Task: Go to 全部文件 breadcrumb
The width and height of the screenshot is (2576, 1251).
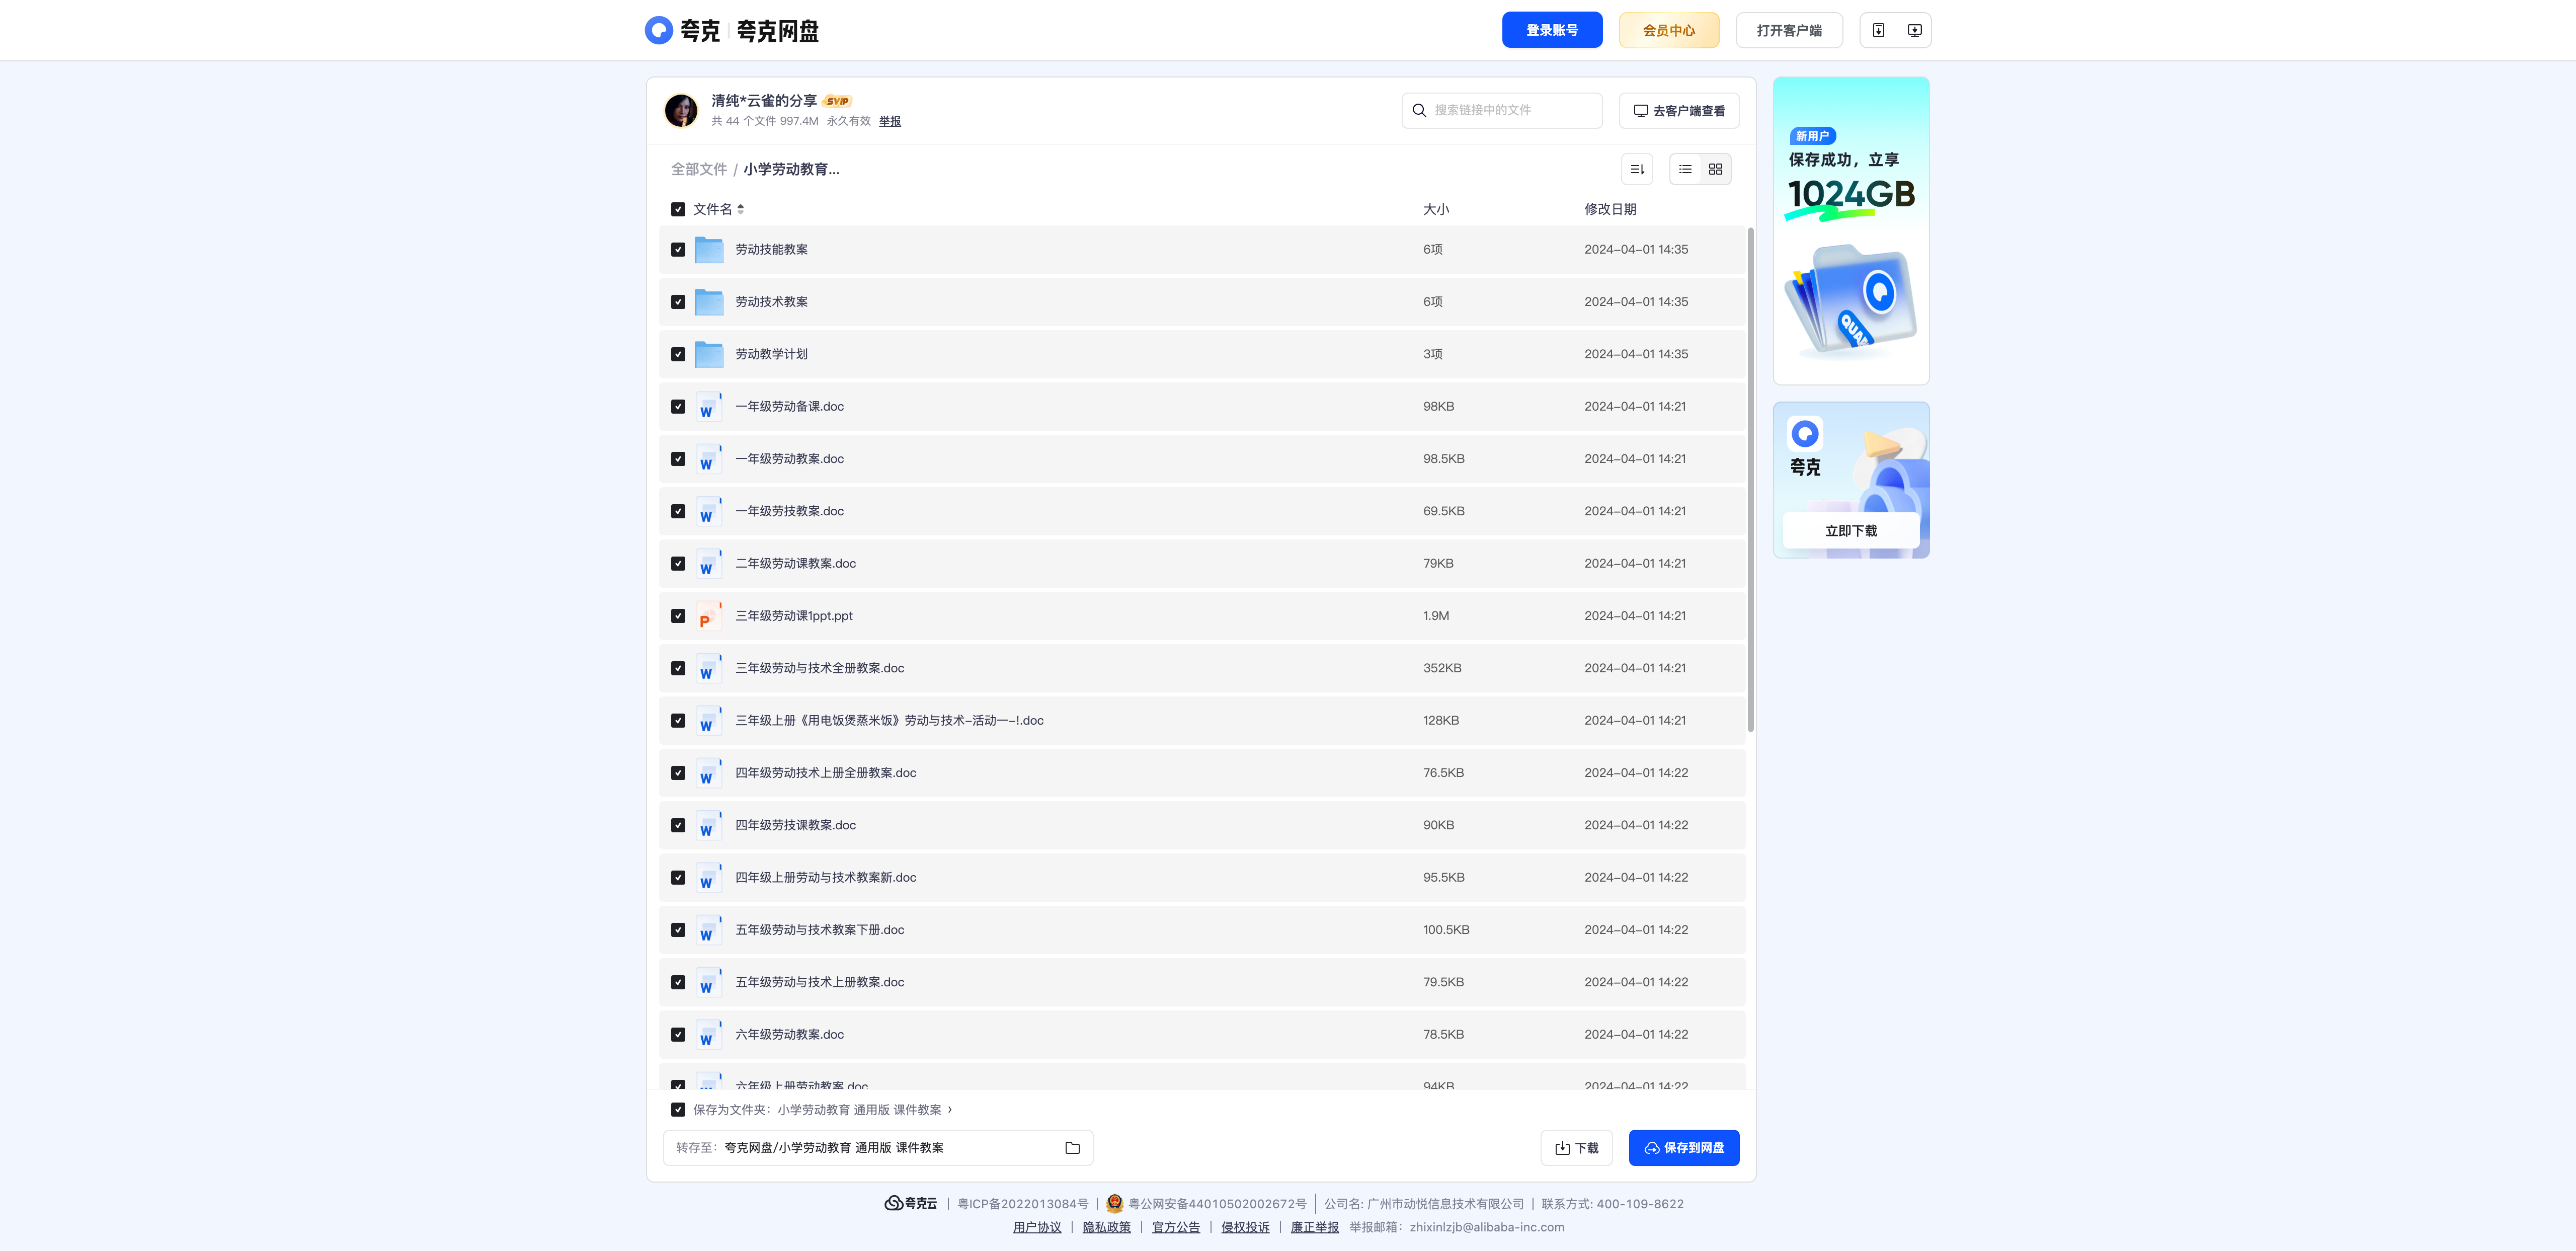Action: coord(699,169)
